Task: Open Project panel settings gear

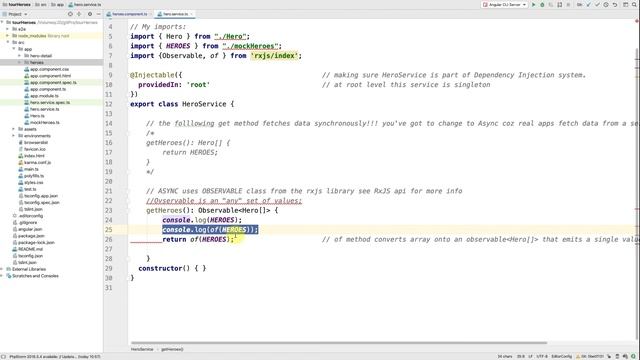Action: click(x=90, y=14)
